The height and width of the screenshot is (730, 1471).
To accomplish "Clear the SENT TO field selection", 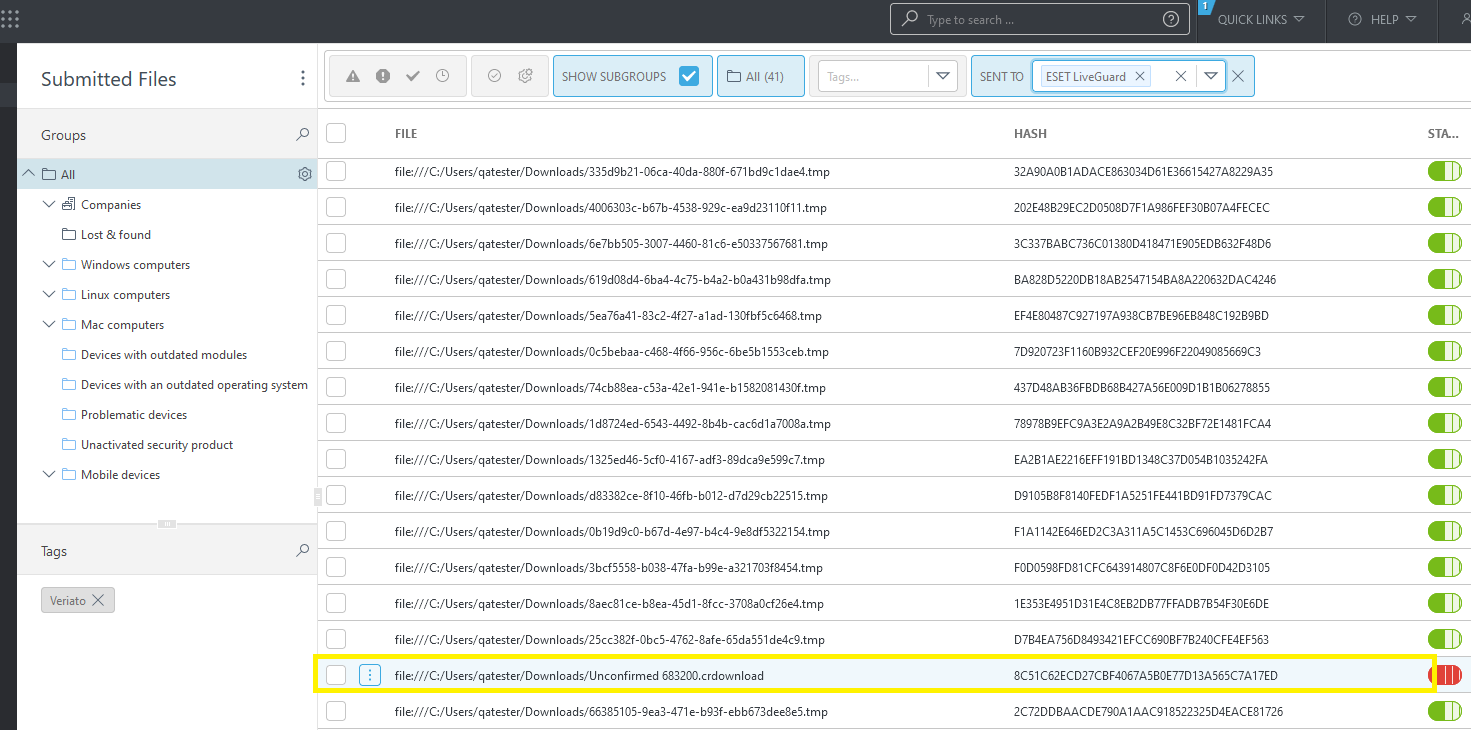I will [1181, 76].
